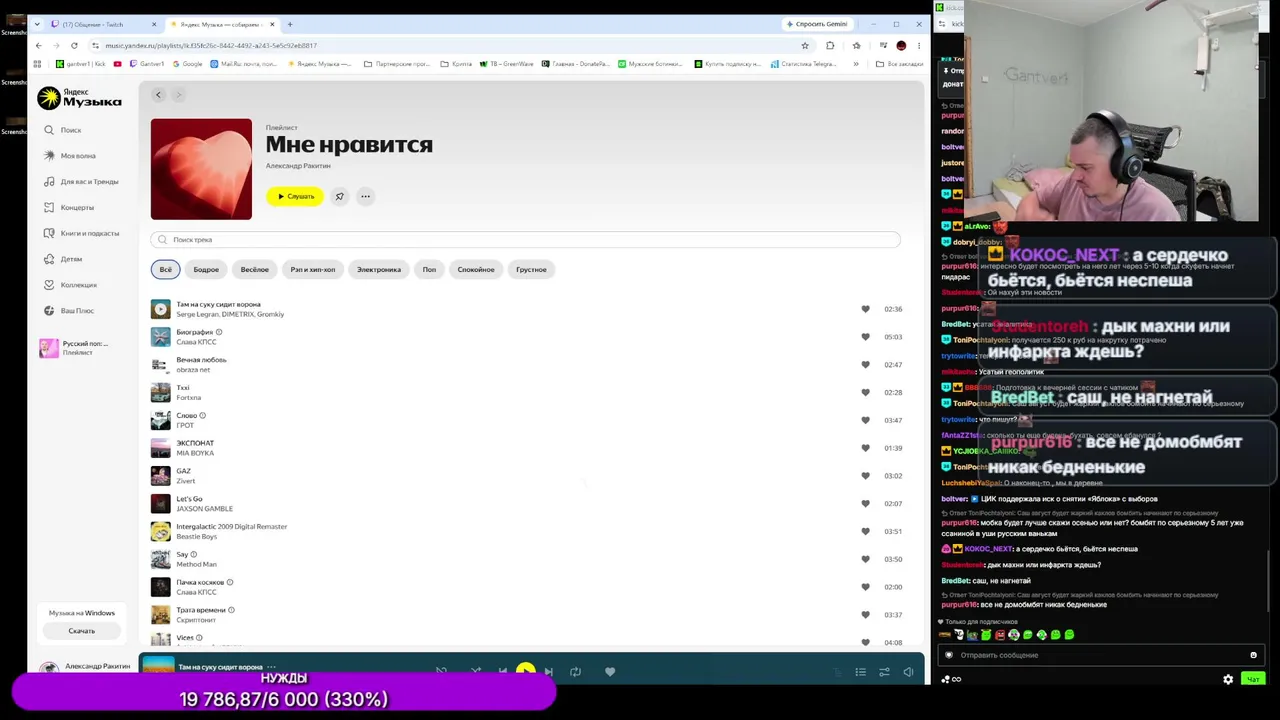Open artist link Слава КПСС under Биография
1280x720 pixels.
pos(196,342)
